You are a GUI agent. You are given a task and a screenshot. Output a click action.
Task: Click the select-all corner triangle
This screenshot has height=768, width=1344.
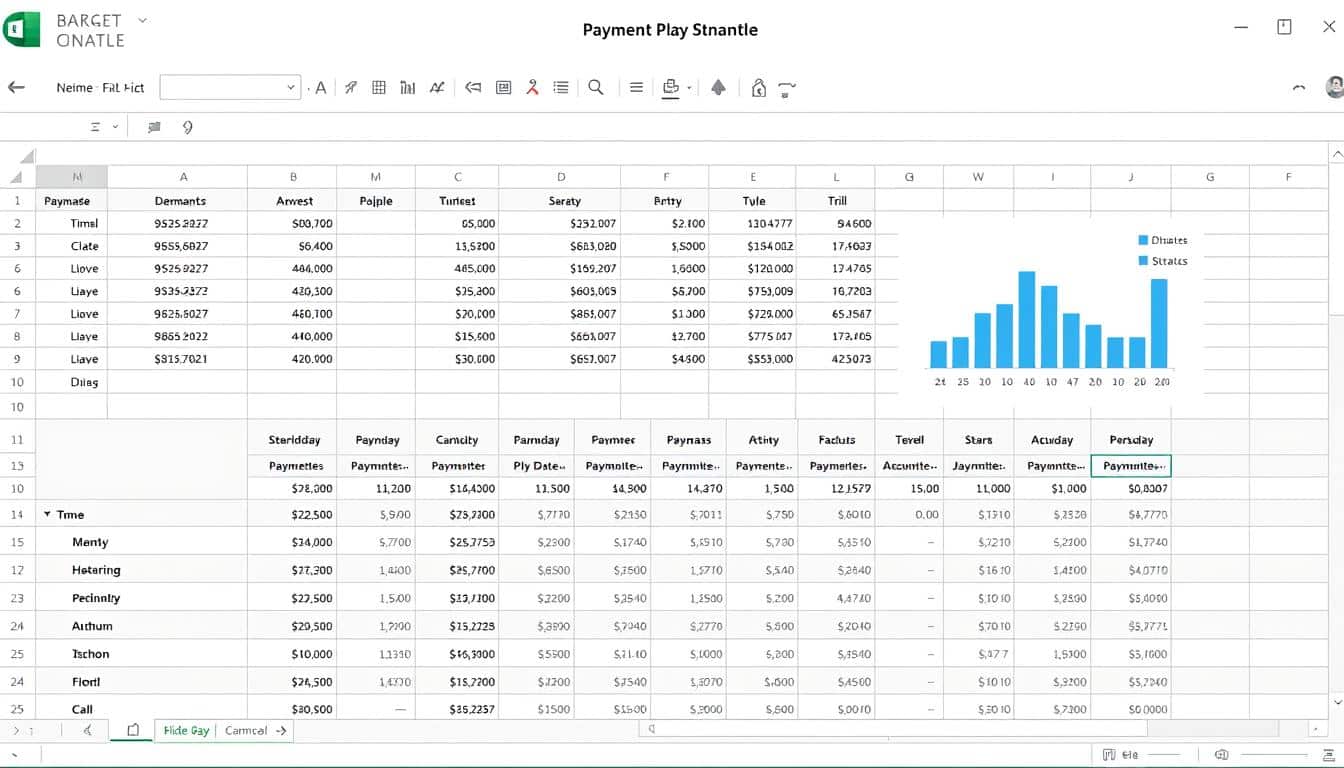(17, 177)
